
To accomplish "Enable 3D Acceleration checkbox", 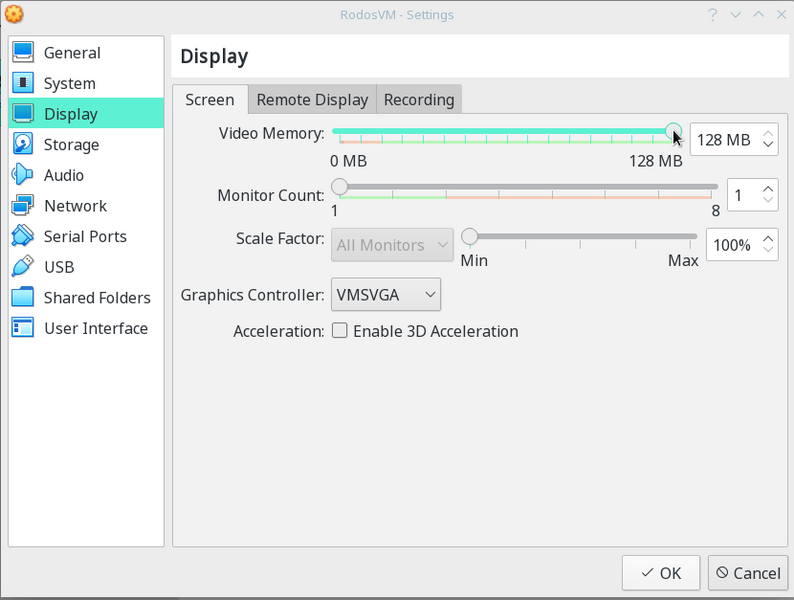I will point(340,331).
